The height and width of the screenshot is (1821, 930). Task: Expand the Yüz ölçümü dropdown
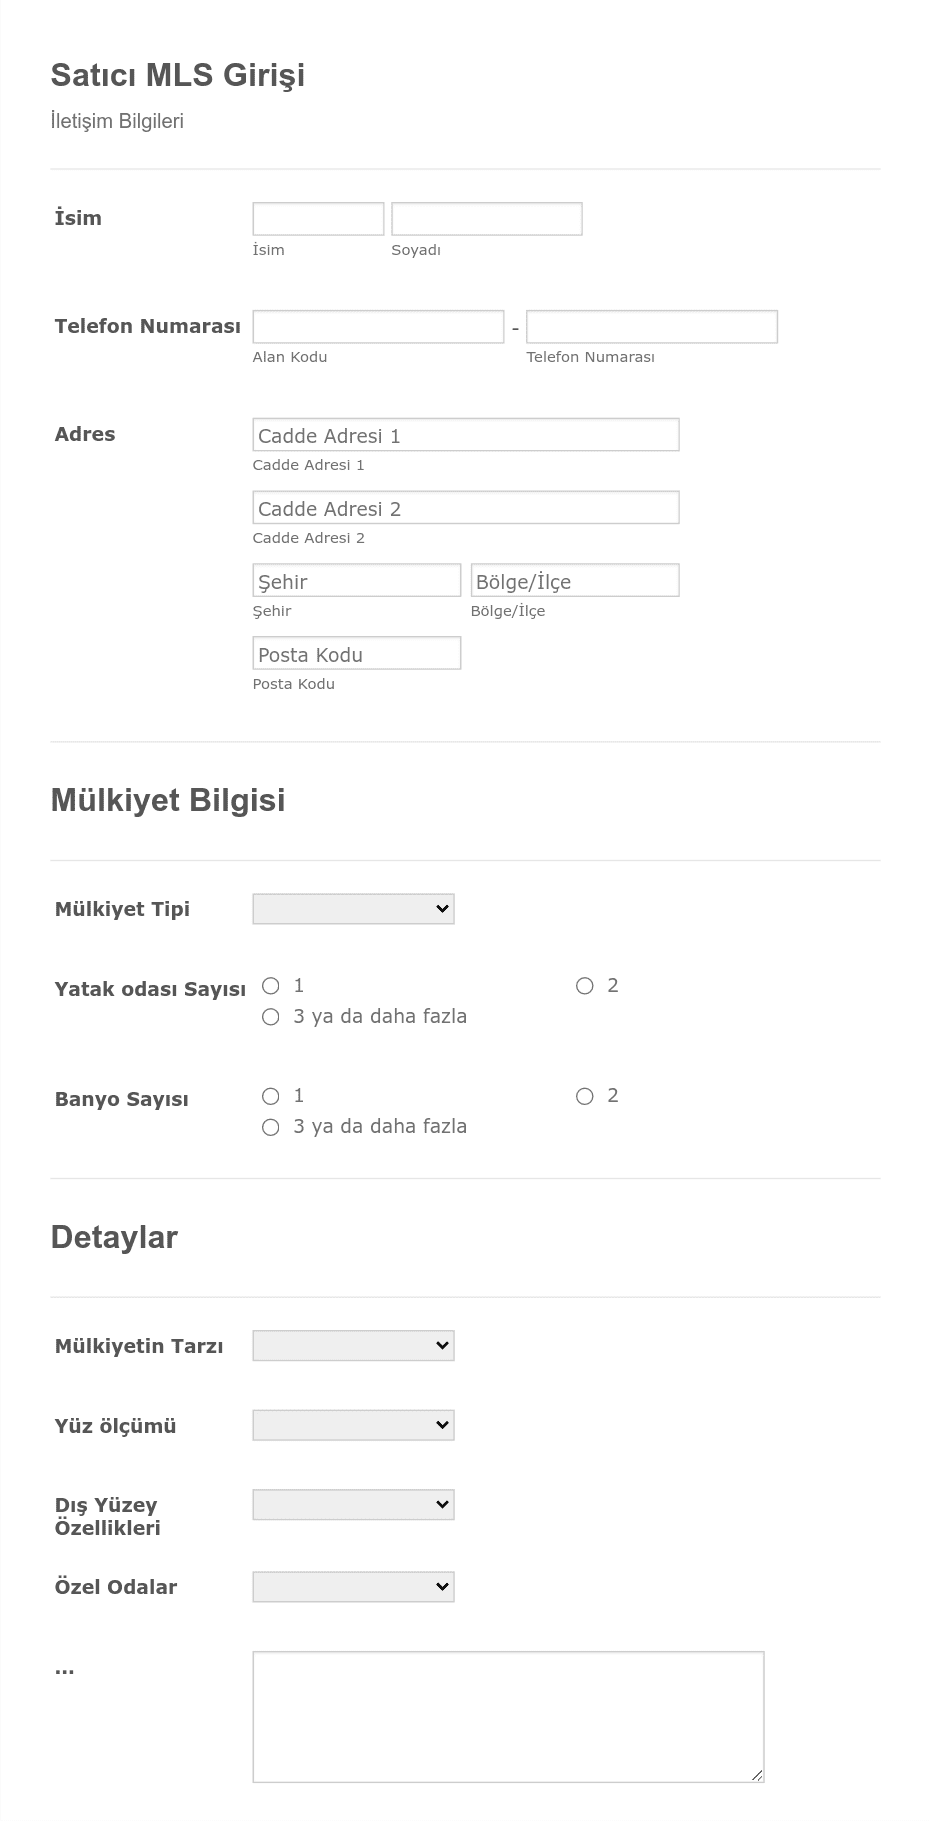click(x=353, y=1425)
